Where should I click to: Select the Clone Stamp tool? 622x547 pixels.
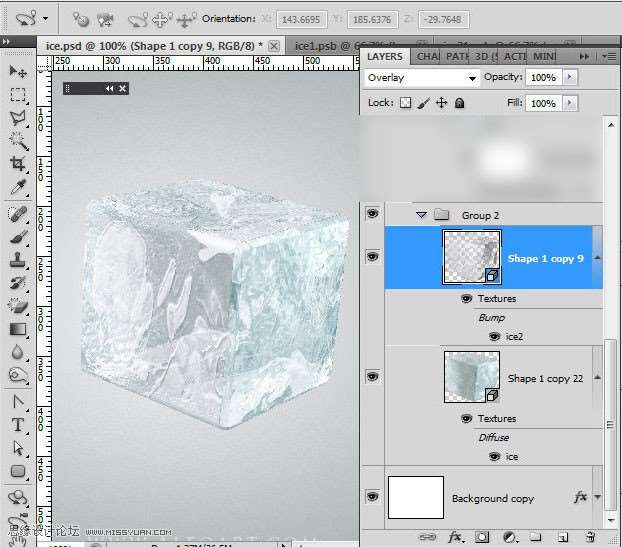17,260
